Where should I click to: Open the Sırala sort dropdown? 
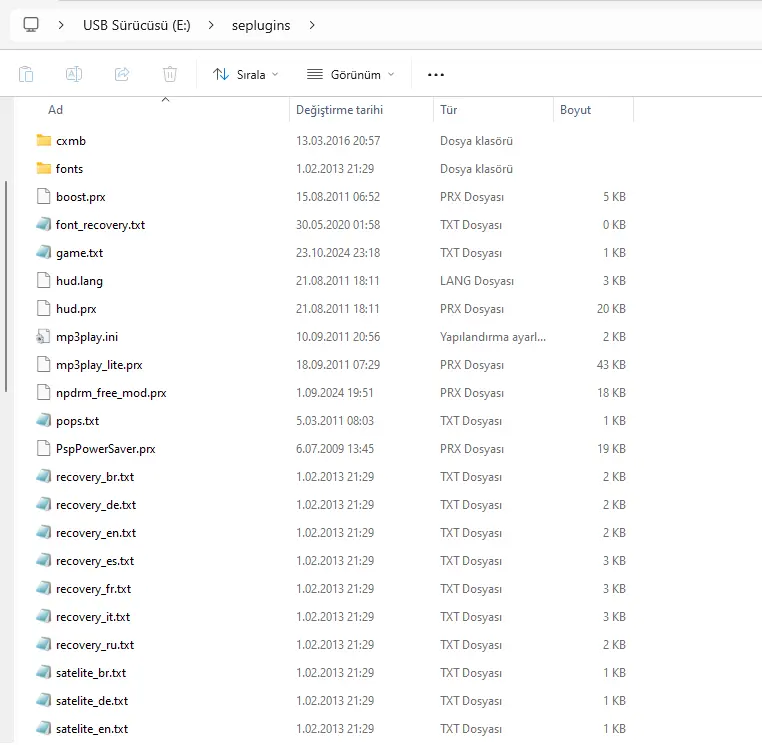[246, 74]
